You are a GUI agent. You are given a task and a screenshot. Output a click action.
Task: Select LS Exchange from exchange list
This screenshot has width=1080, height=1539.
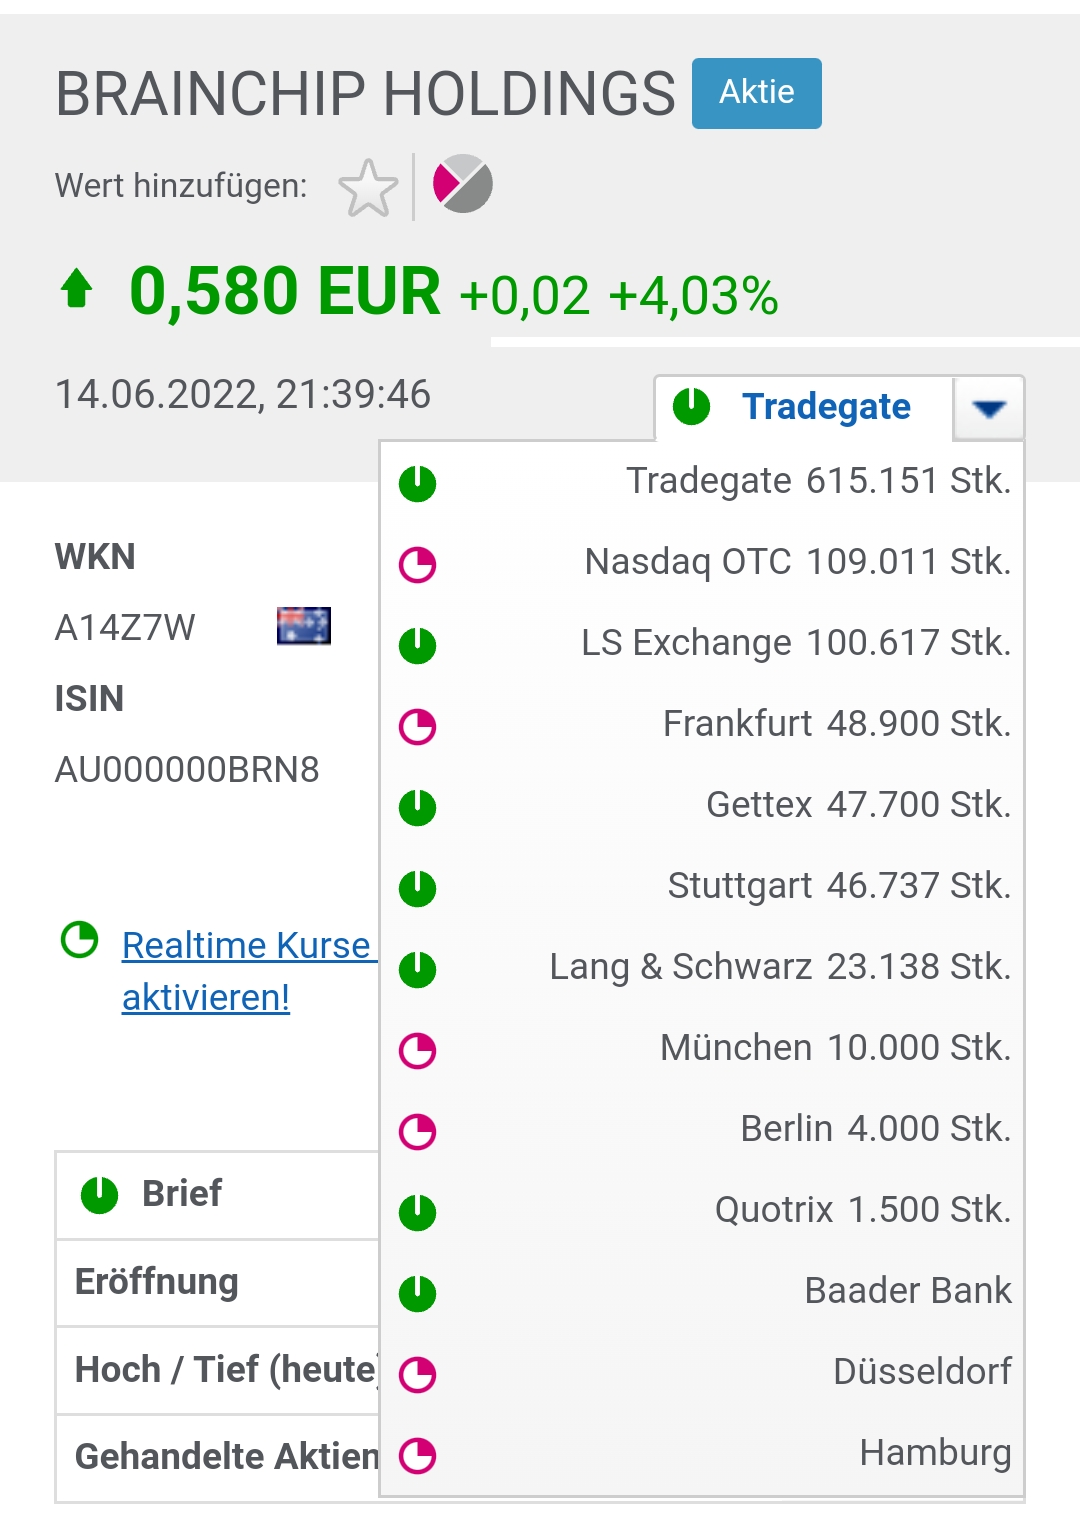pos(702,644)
